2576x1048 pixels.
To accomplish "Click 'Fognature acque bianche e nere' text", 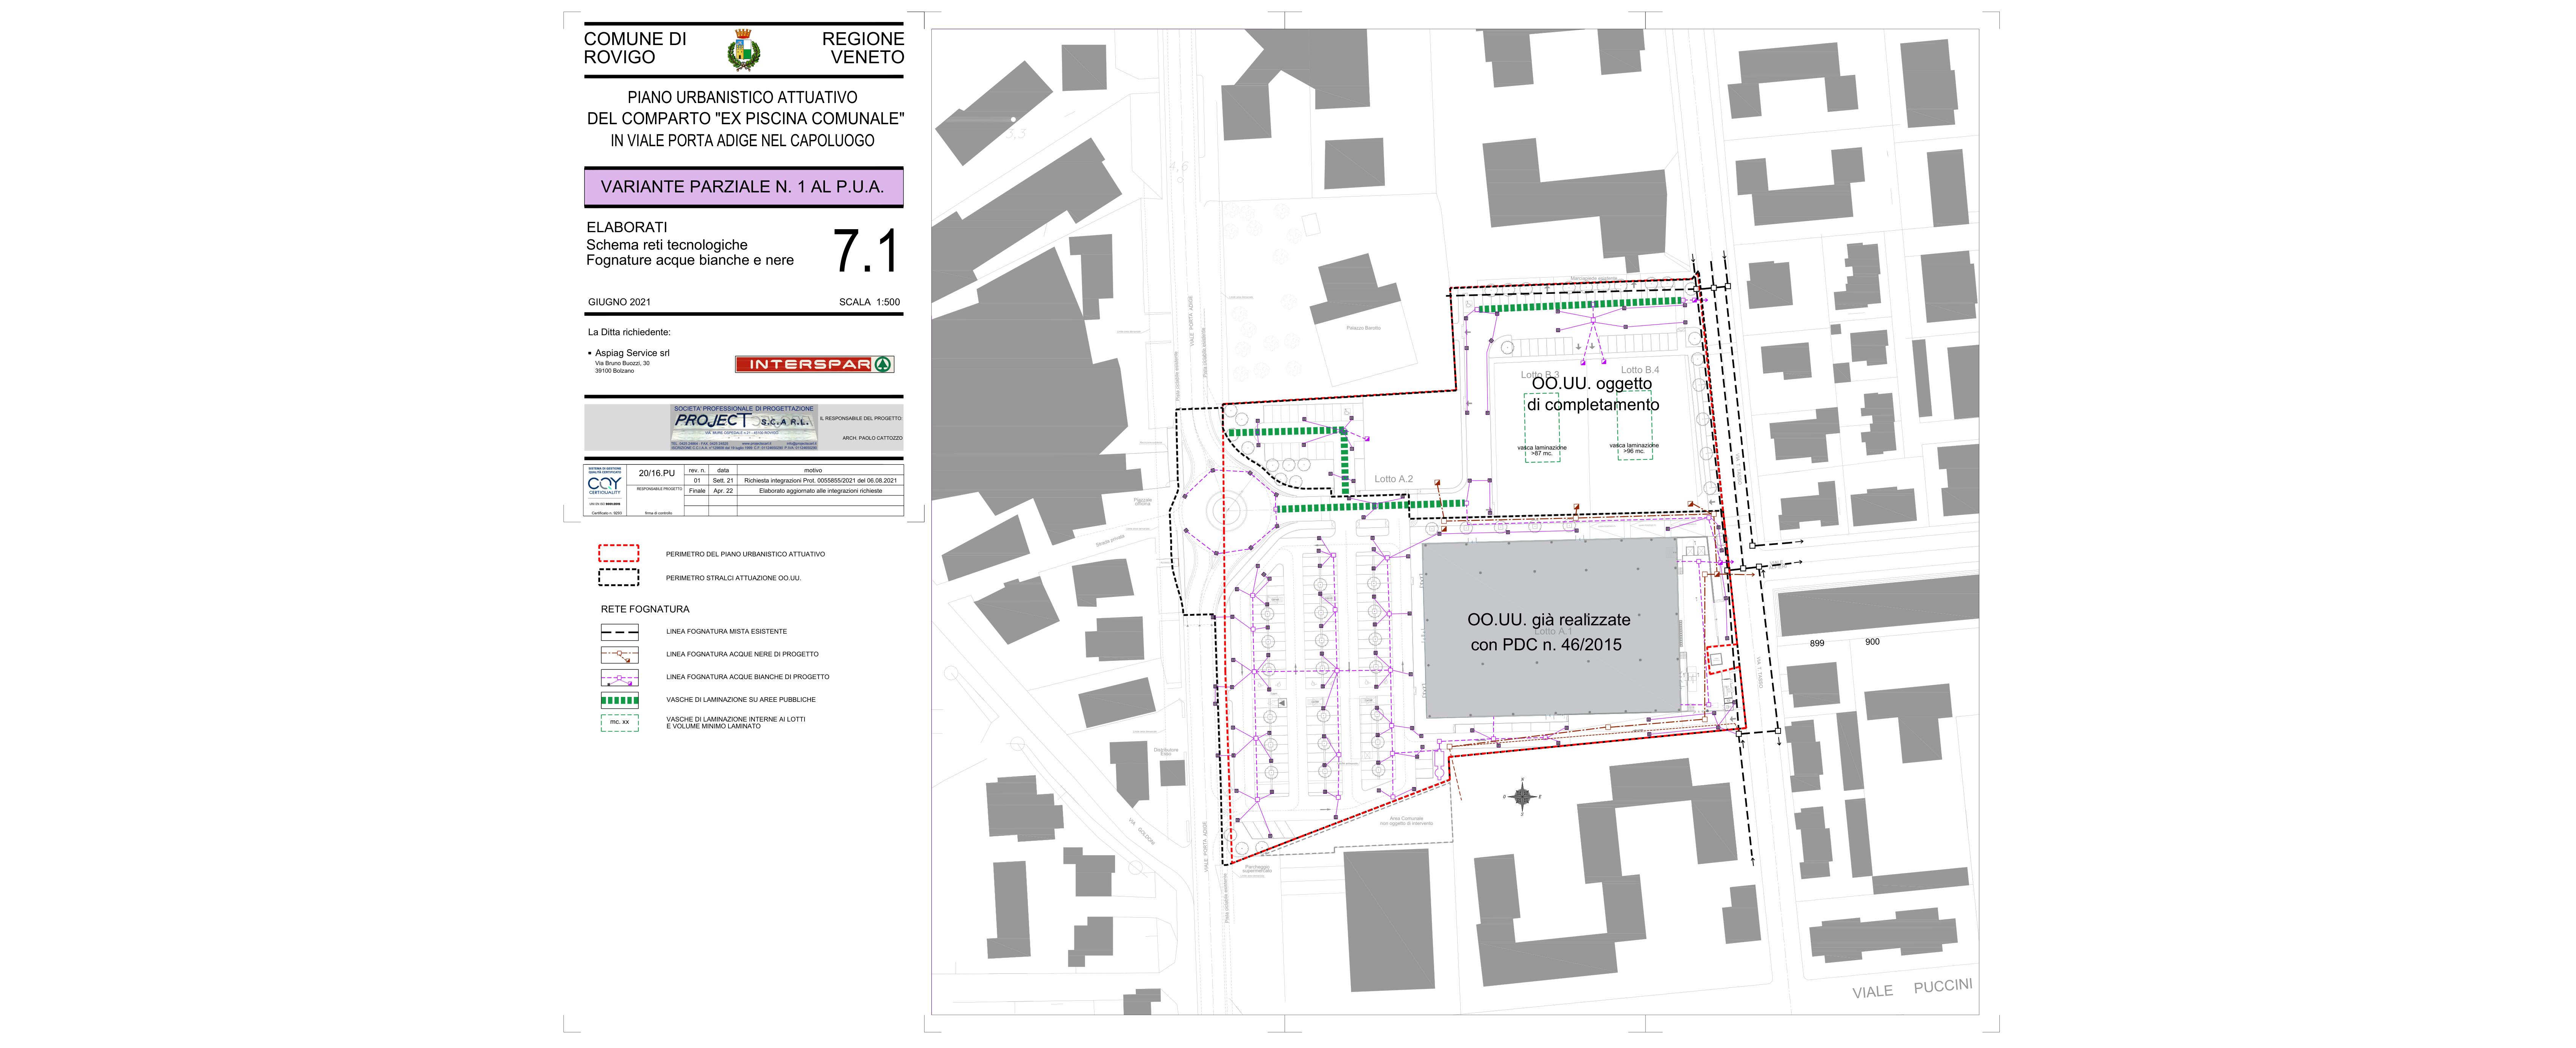I will pyautogui.click(x=690, y=260).
